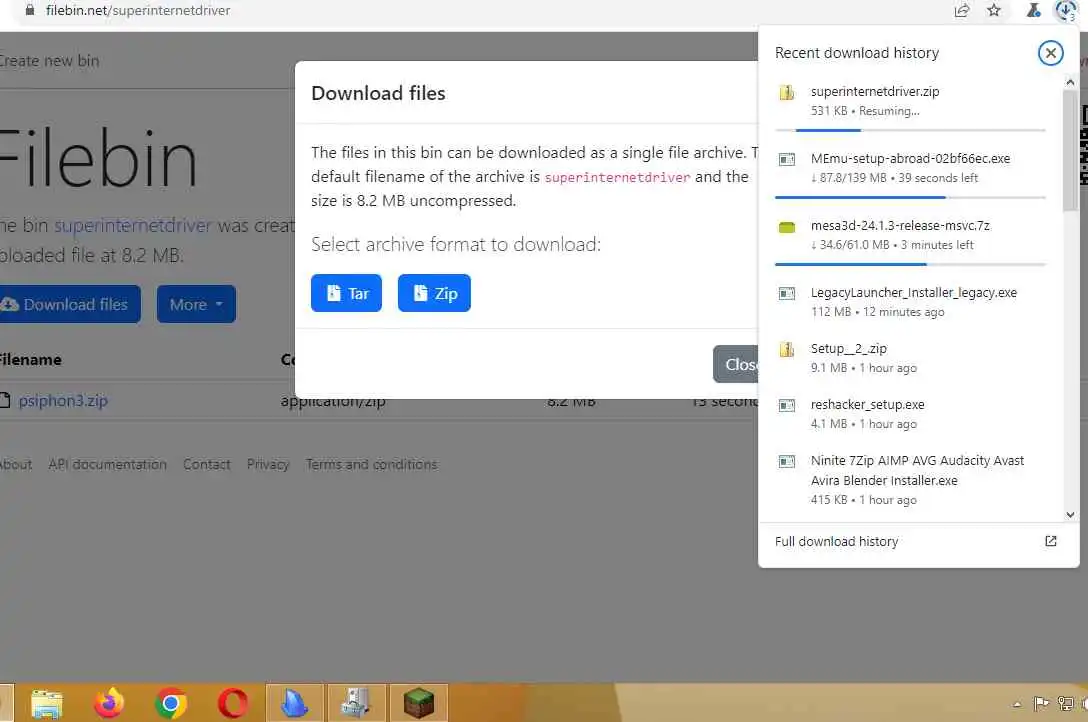Open the installer app in taskbar
The height and width of the screenshot is (722, 1088).
pyautogui.click(x=357, y=703)
